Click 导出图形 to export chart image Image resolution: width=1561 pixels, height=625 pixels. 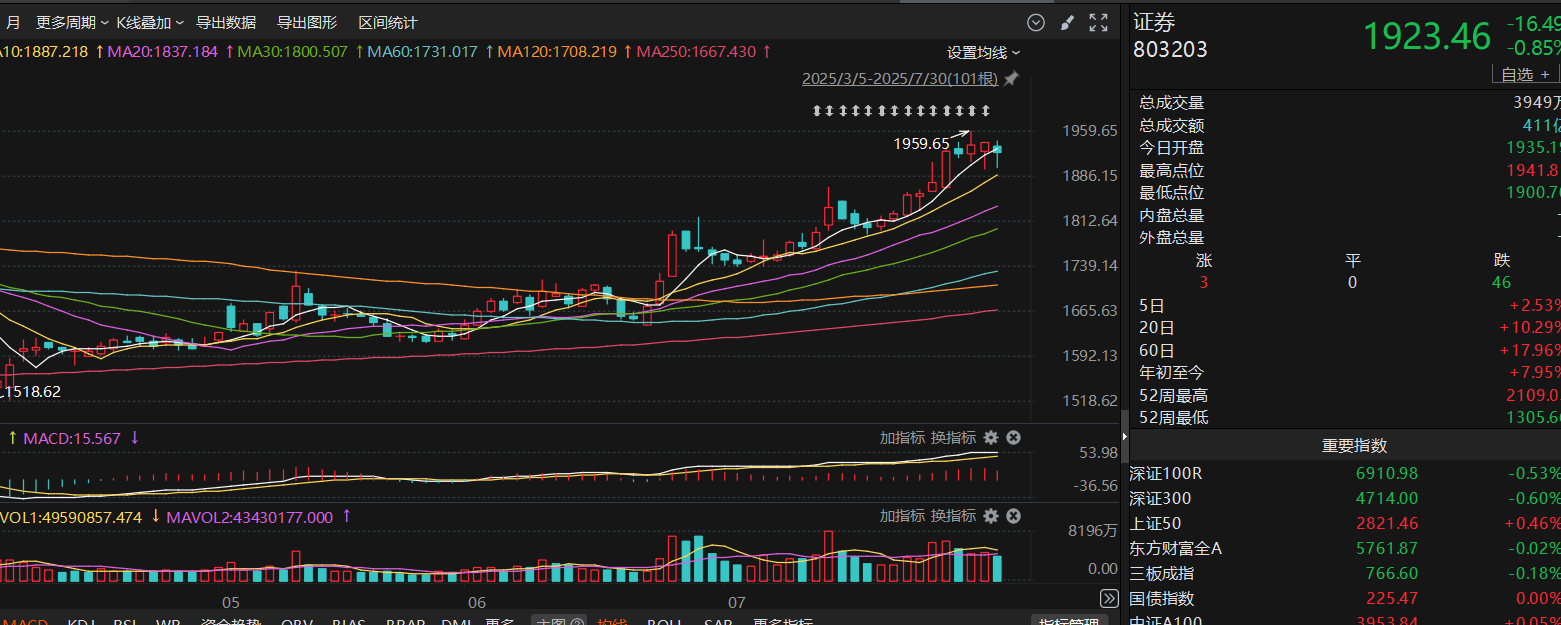click(307, 22)
